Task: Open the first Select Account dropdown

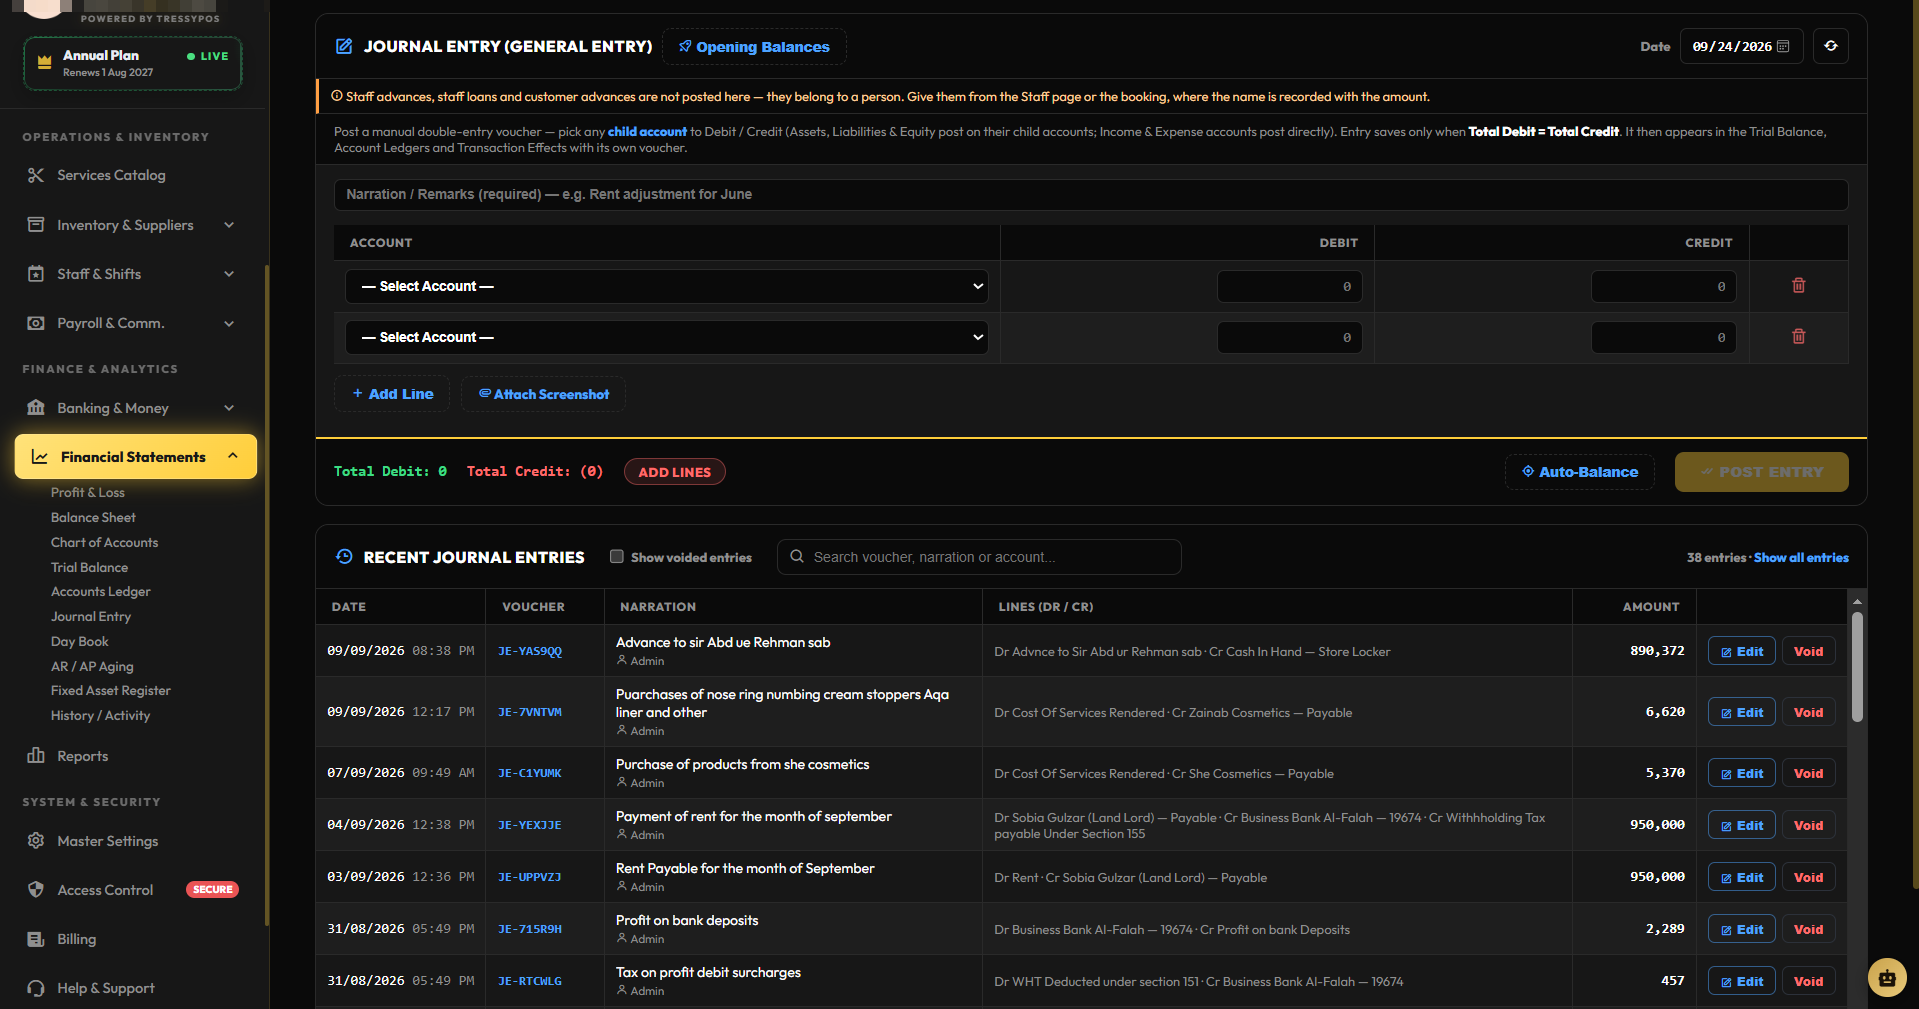Action: [667, 286]
